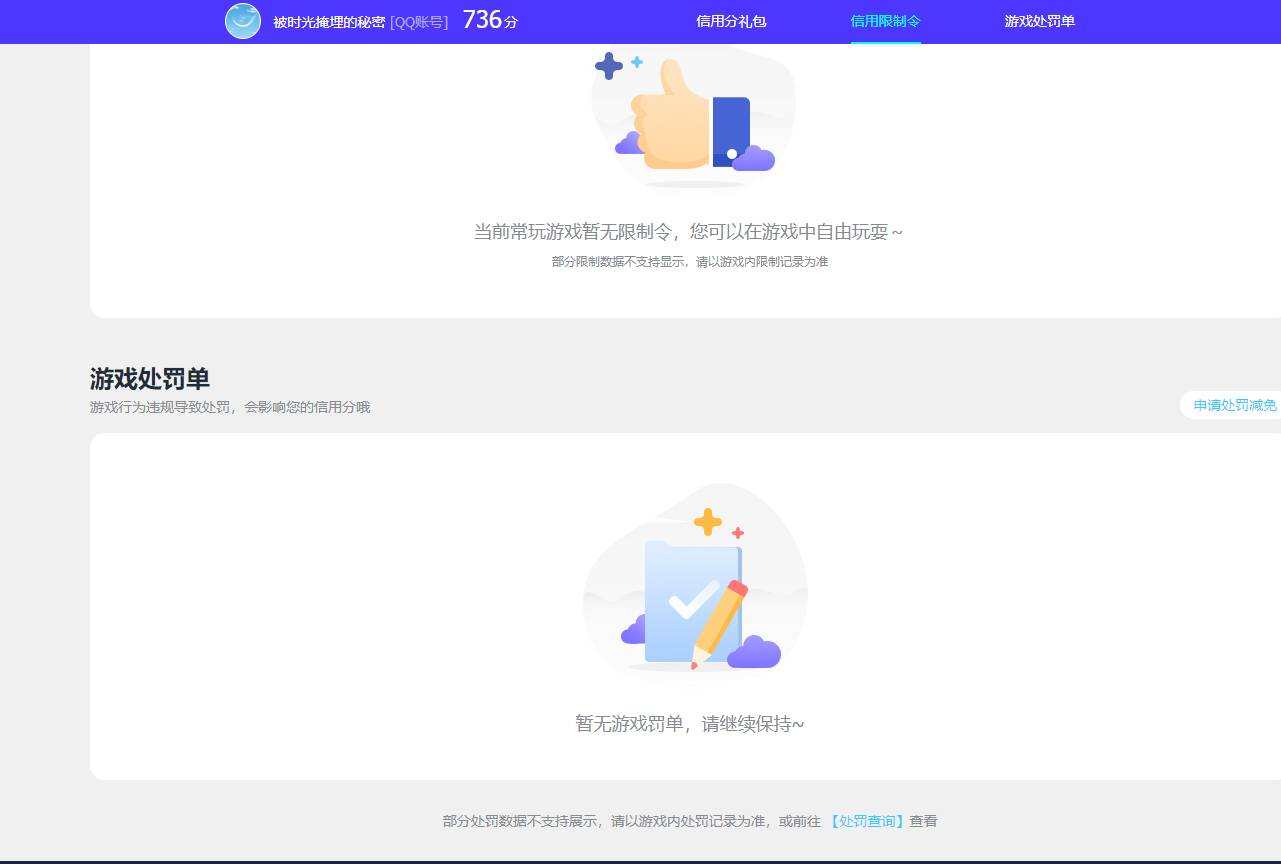
Task: Click text 当前常玩游戏暂无限制令
Action: click(x=573, y=232)
